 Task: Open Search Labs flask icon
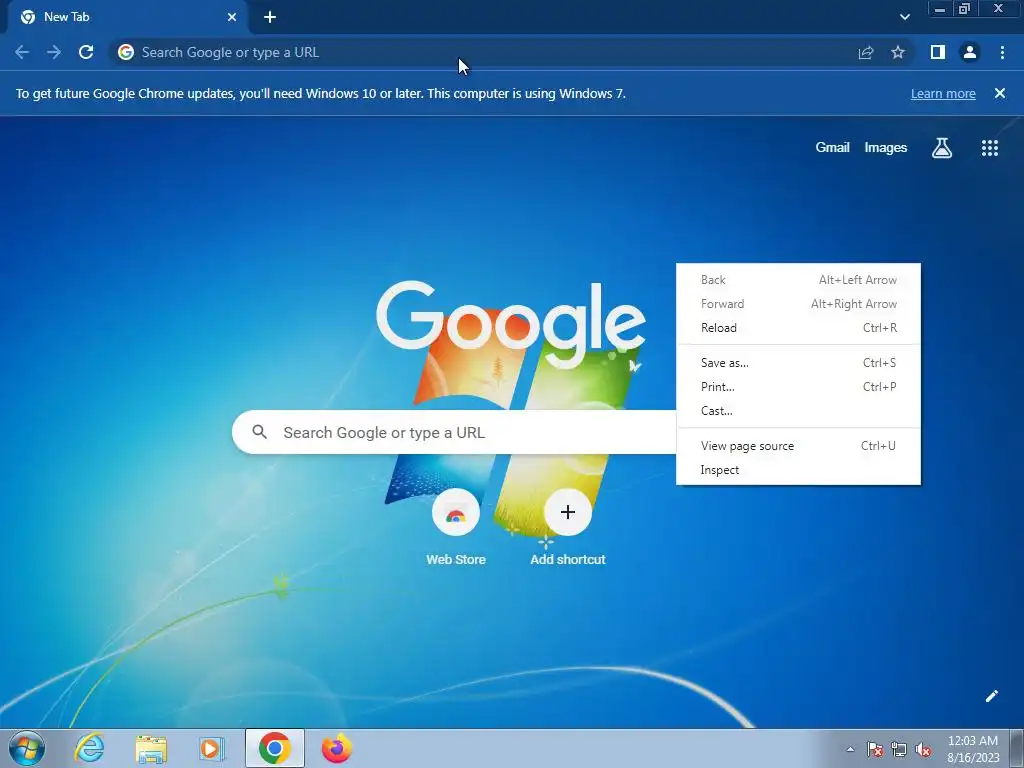[x=942, y=148]
